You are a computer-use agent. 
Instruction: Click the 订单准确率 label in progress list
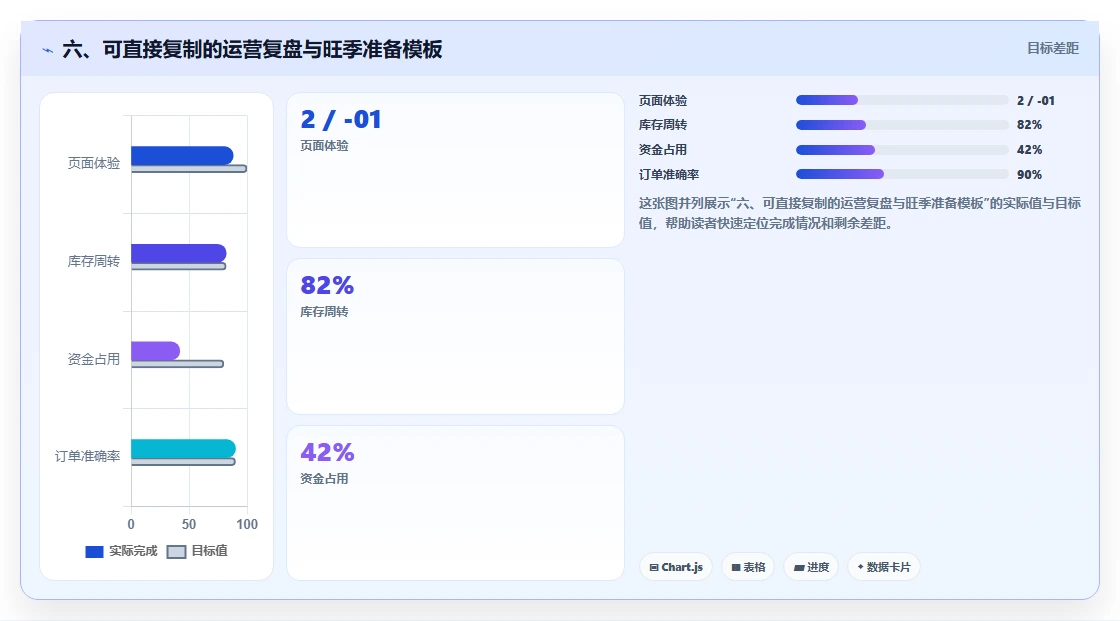click(669, 175)
